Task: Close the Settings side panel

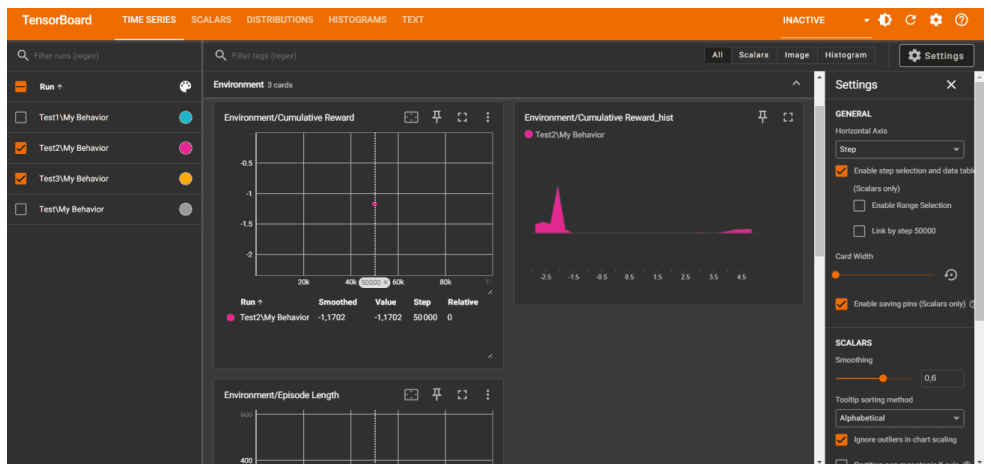Action: 951,85
